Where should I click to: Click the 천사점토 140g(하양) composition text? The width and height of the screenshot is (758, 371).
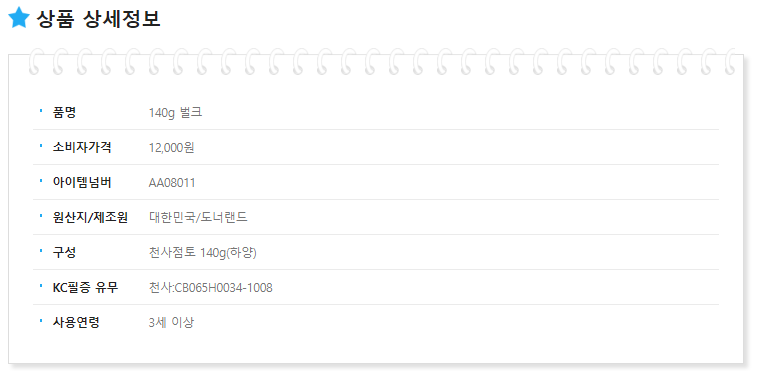pos(203,252)
